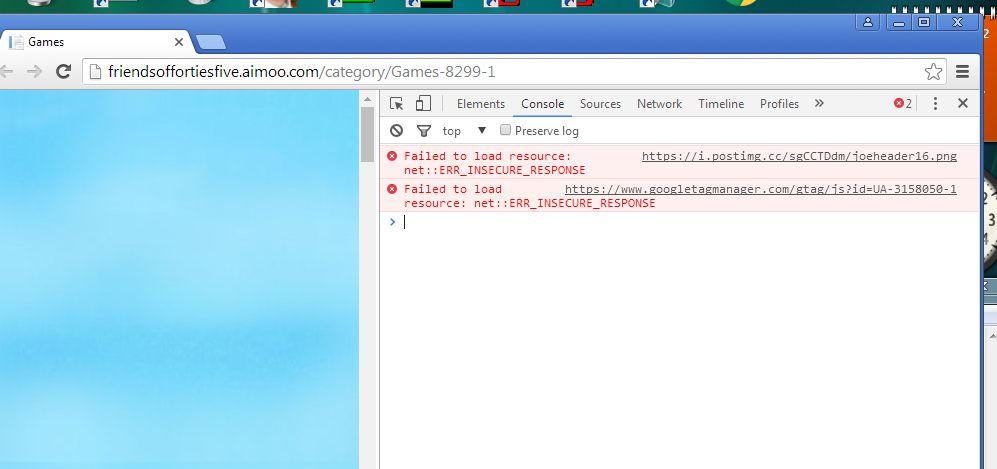Go back to previous page
This screenshot has height=469, width=997.
[x=6, y=71]
